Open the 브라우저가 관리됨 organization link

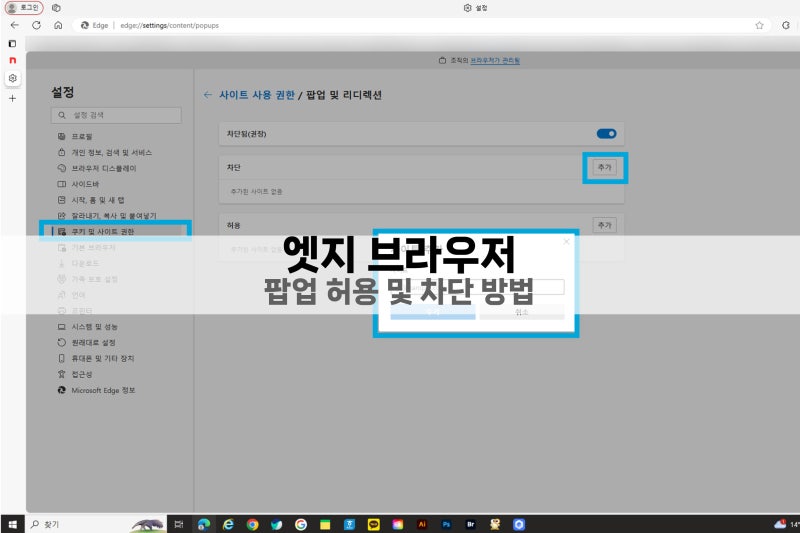click(x=495, y=60)
